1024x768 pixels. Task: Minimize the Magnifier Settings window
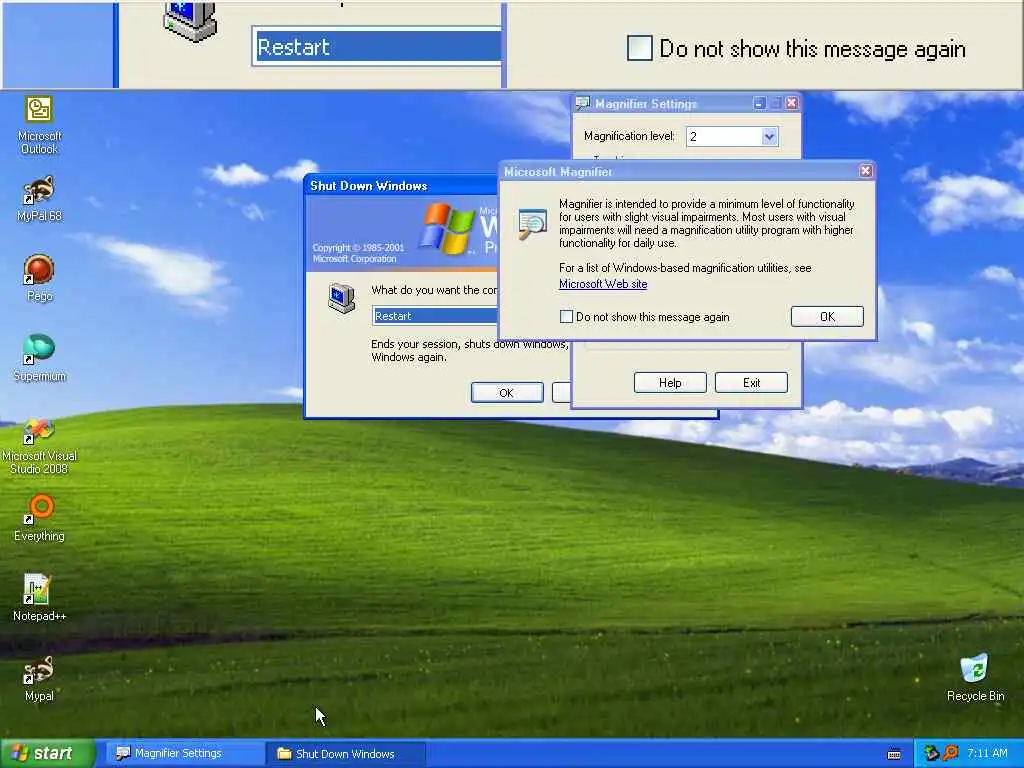point(760,103)
